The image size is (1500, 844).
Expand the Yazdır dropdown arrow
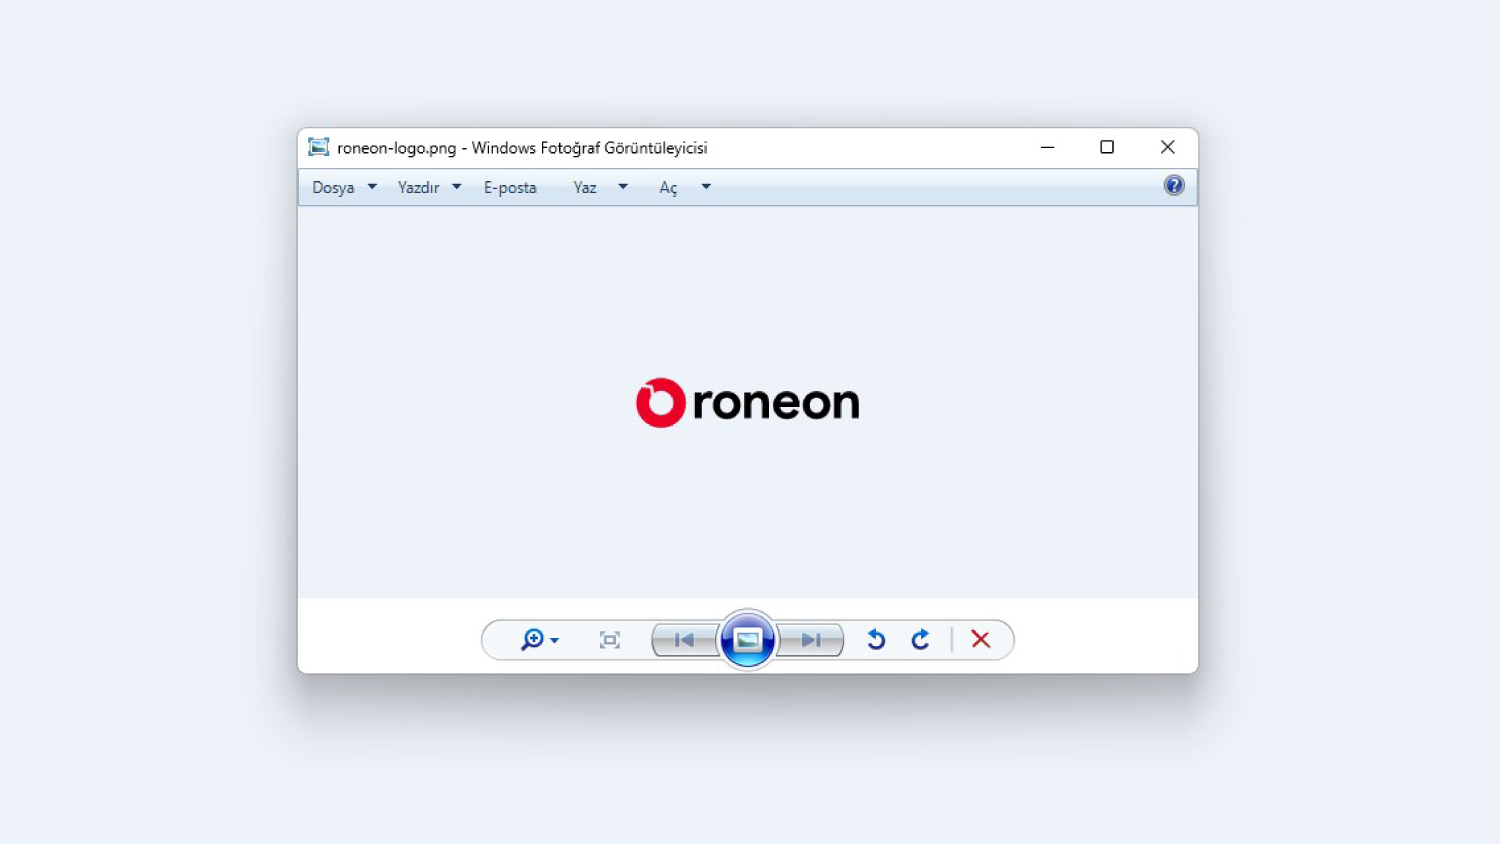(x=457, y=187)
